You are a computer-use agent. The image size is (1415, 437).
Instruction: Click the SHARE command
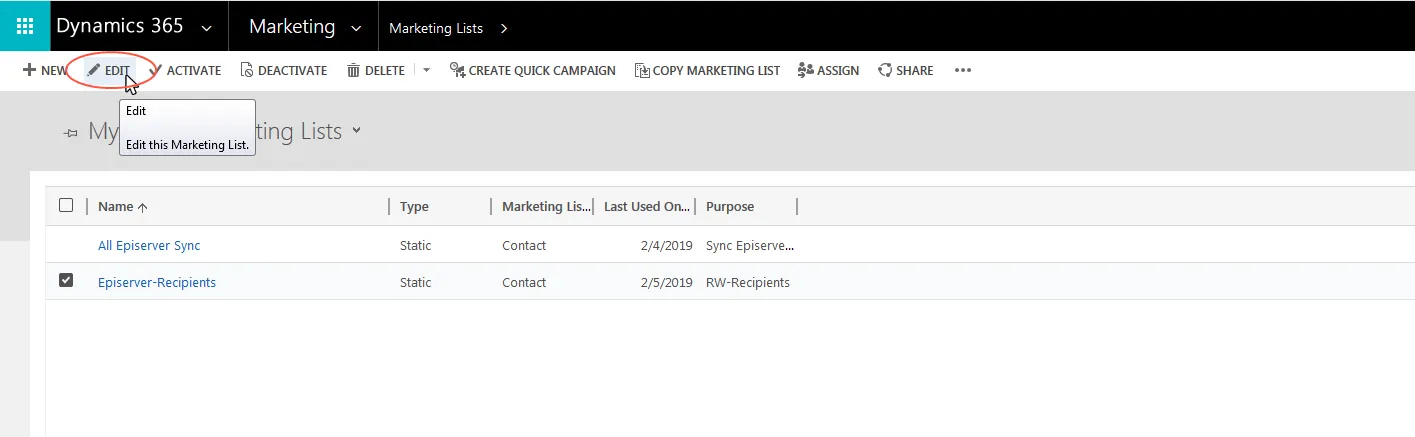(906, 70)
